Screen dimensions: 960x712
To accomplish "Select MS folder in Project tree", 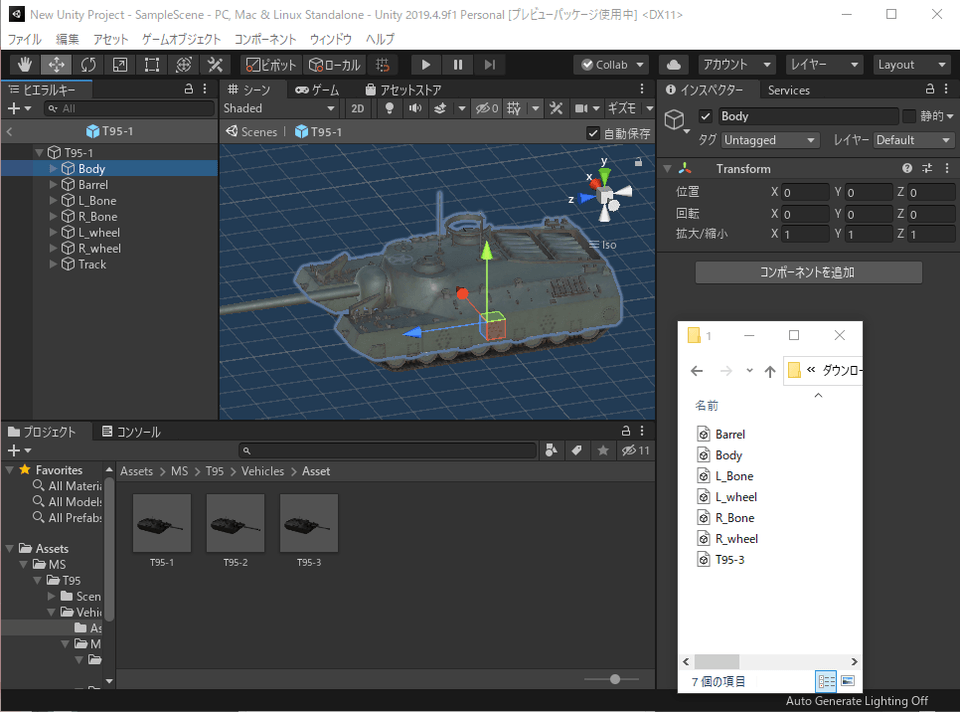I will 57,564.
